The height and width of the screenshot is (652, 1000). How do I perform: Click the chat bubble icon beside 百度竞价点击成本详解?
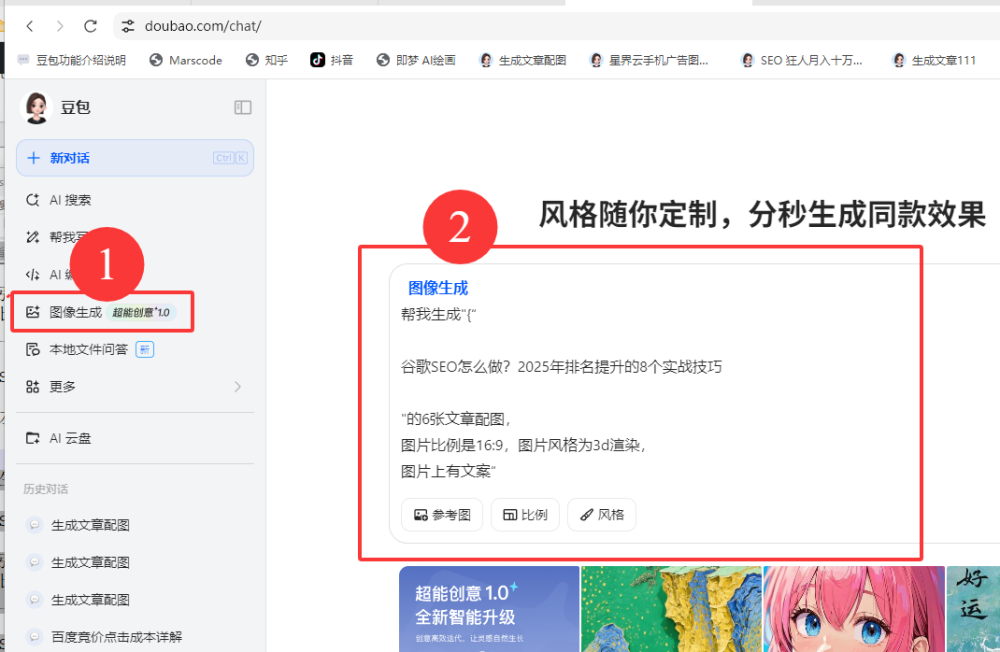click(34, 637)
